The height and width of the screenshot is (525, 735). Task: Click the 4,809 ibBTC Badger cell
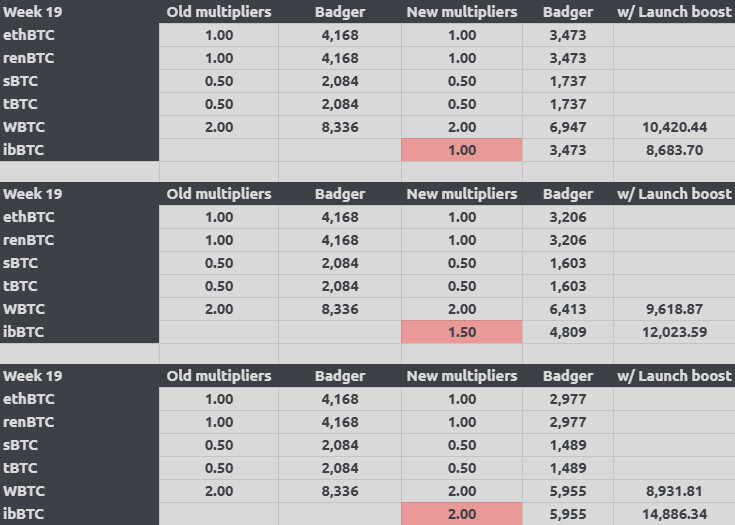(567, 332)
